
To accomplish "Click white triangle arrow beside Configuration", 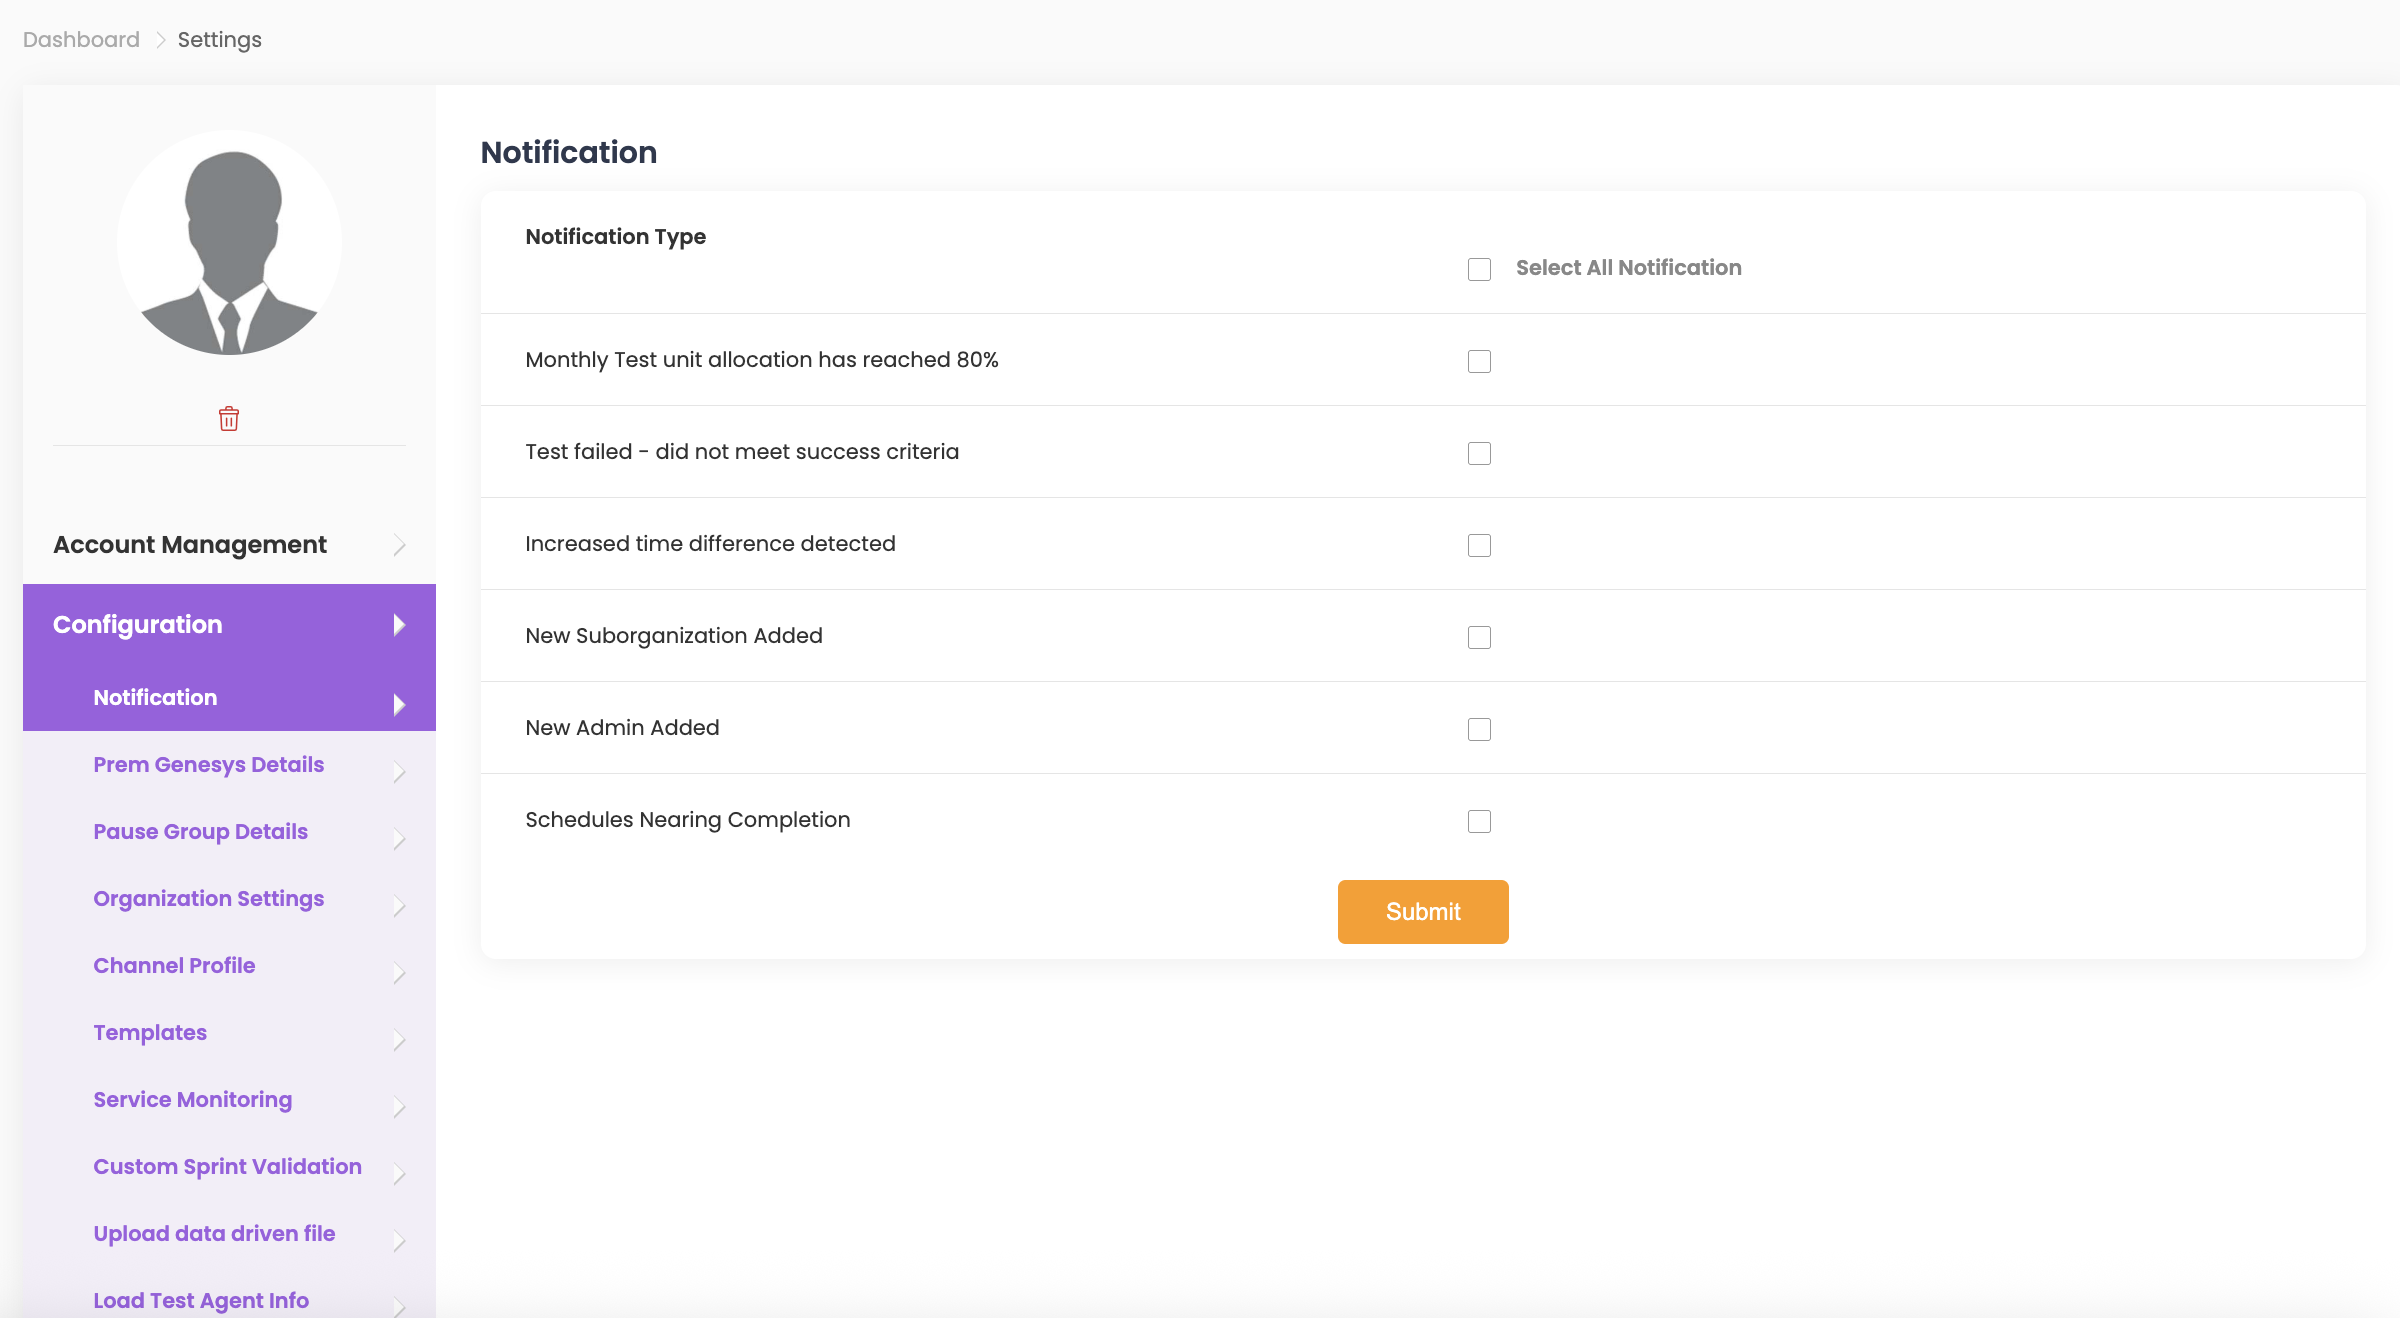I will [x=399, y=625].
